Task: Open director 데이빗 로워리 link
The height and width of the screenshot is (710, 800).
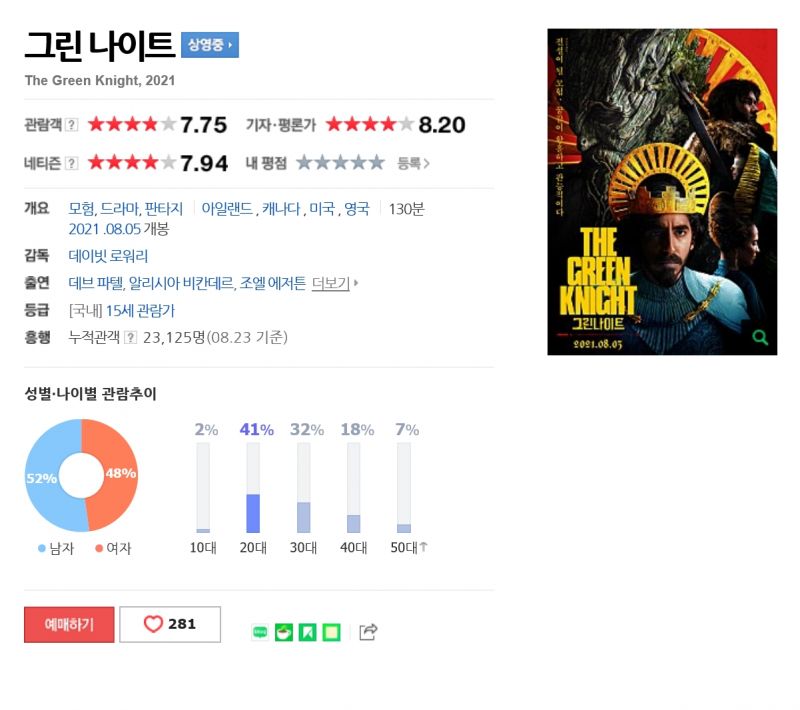Action: [108, 256]
